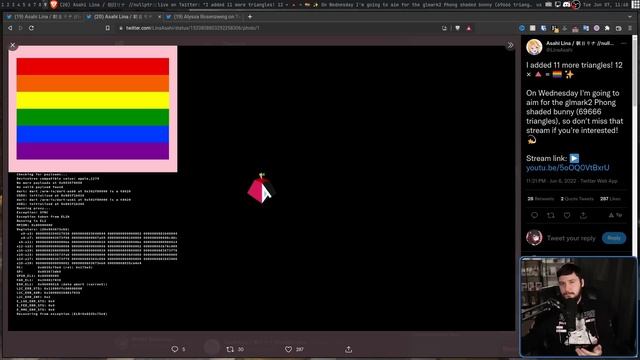Click the clock in the top panel
640x360 pixels.
[x=605, y=4]
